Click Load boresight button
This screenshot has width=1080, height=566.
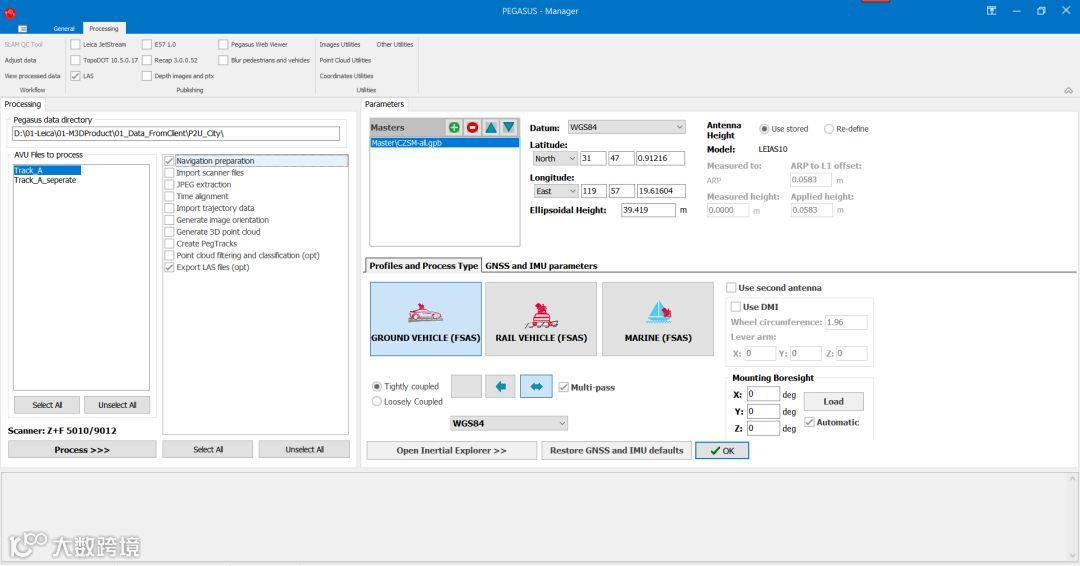click(x=833, y=401)
